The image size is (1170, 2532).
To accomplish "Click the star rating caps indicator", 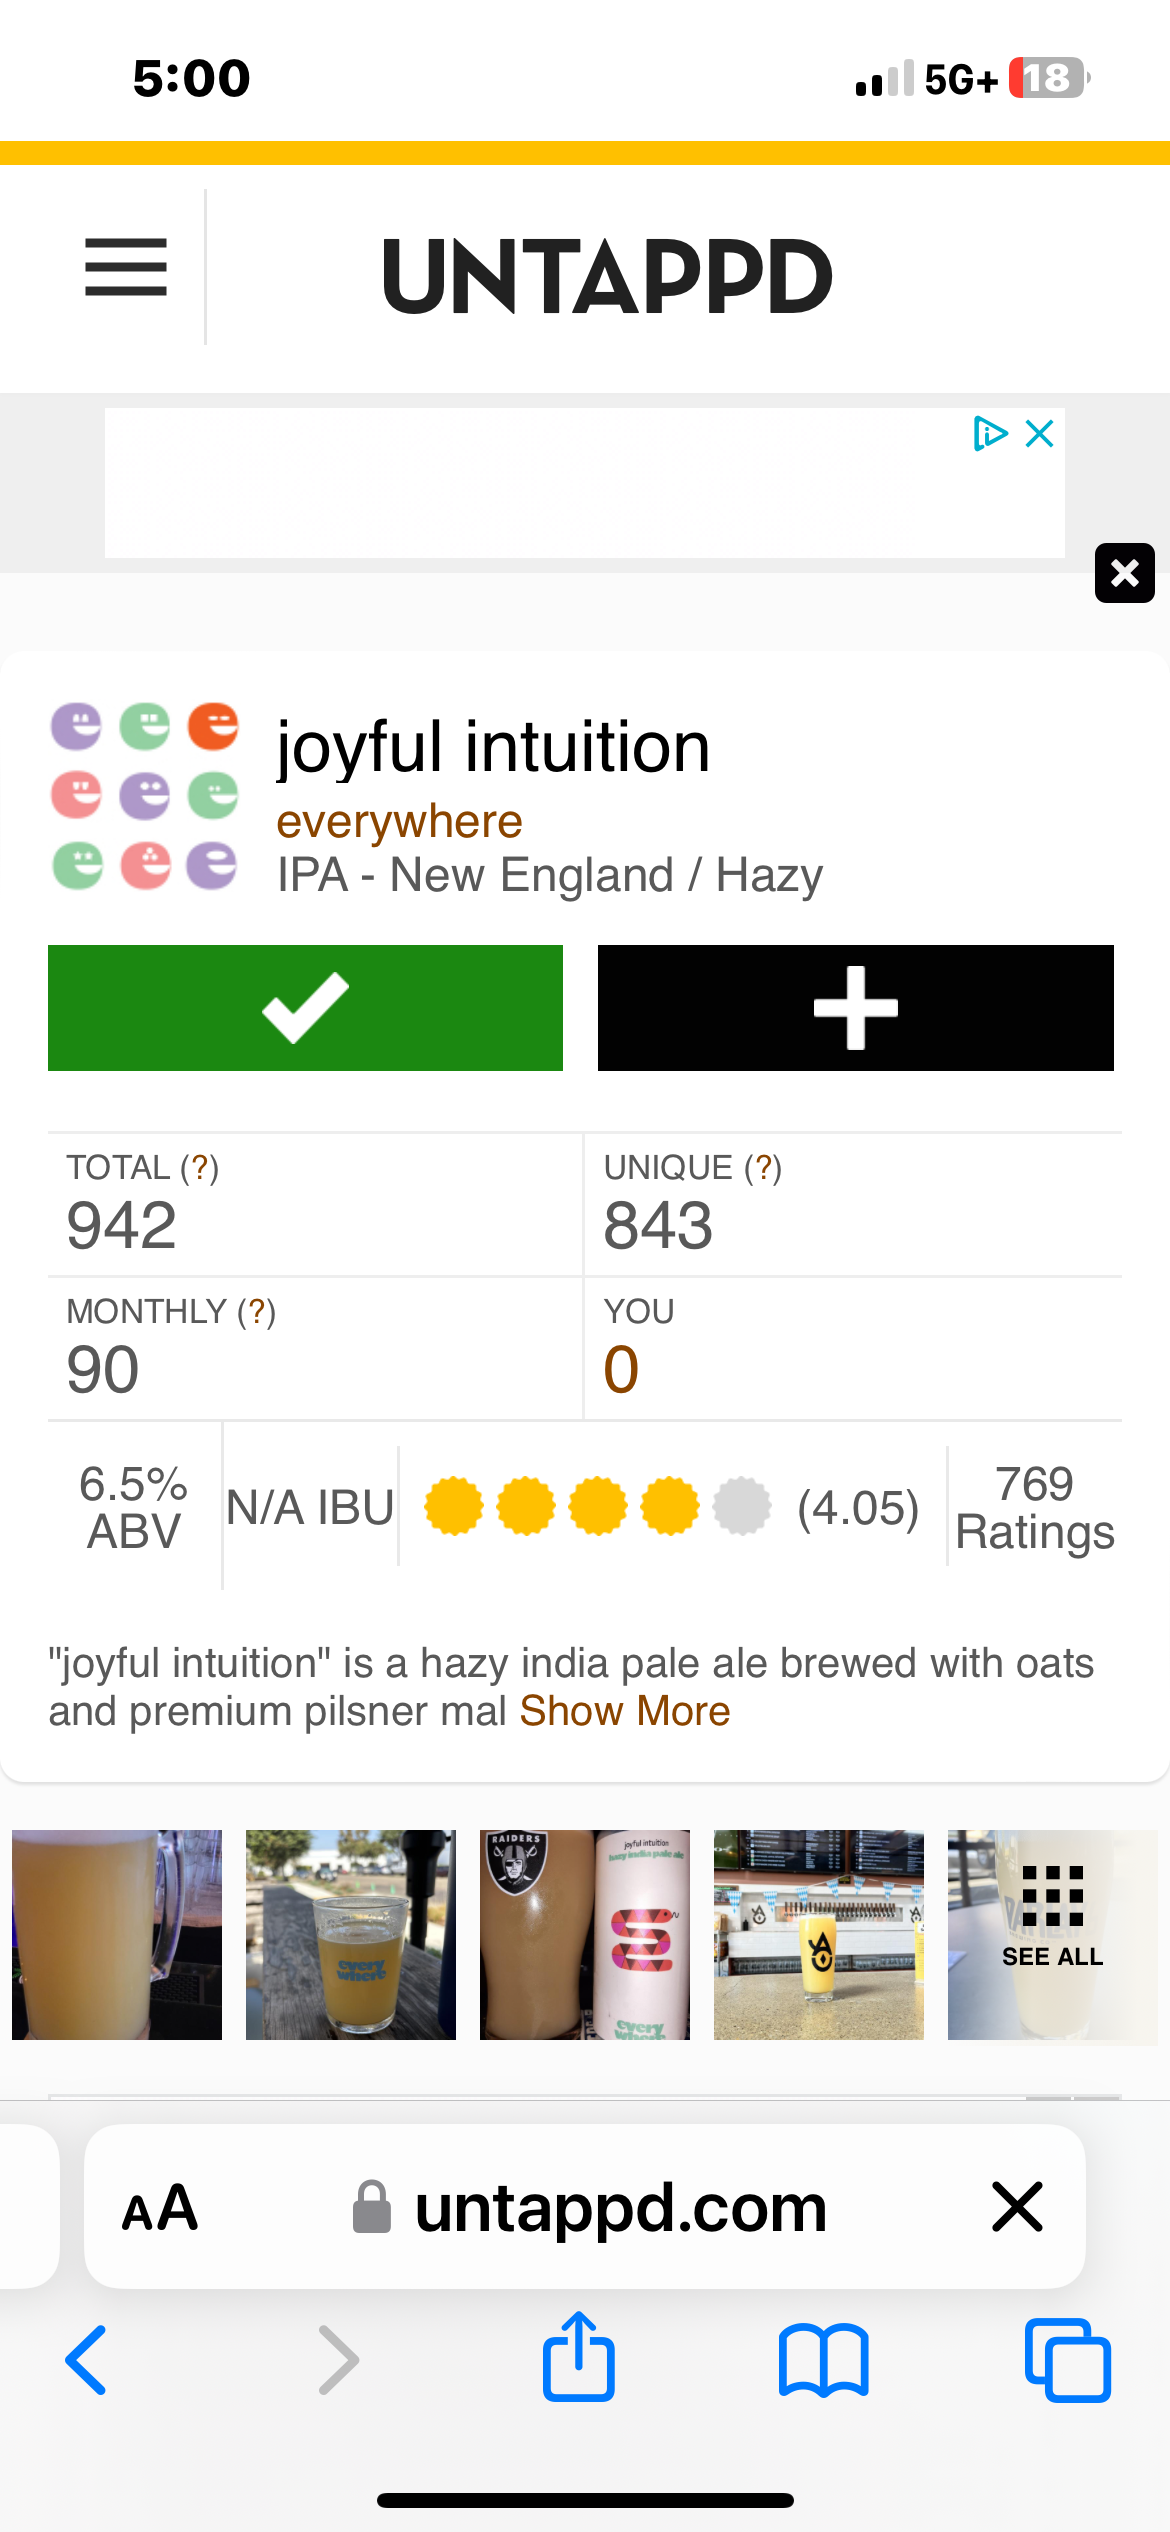I will (x=597, y=1506).
